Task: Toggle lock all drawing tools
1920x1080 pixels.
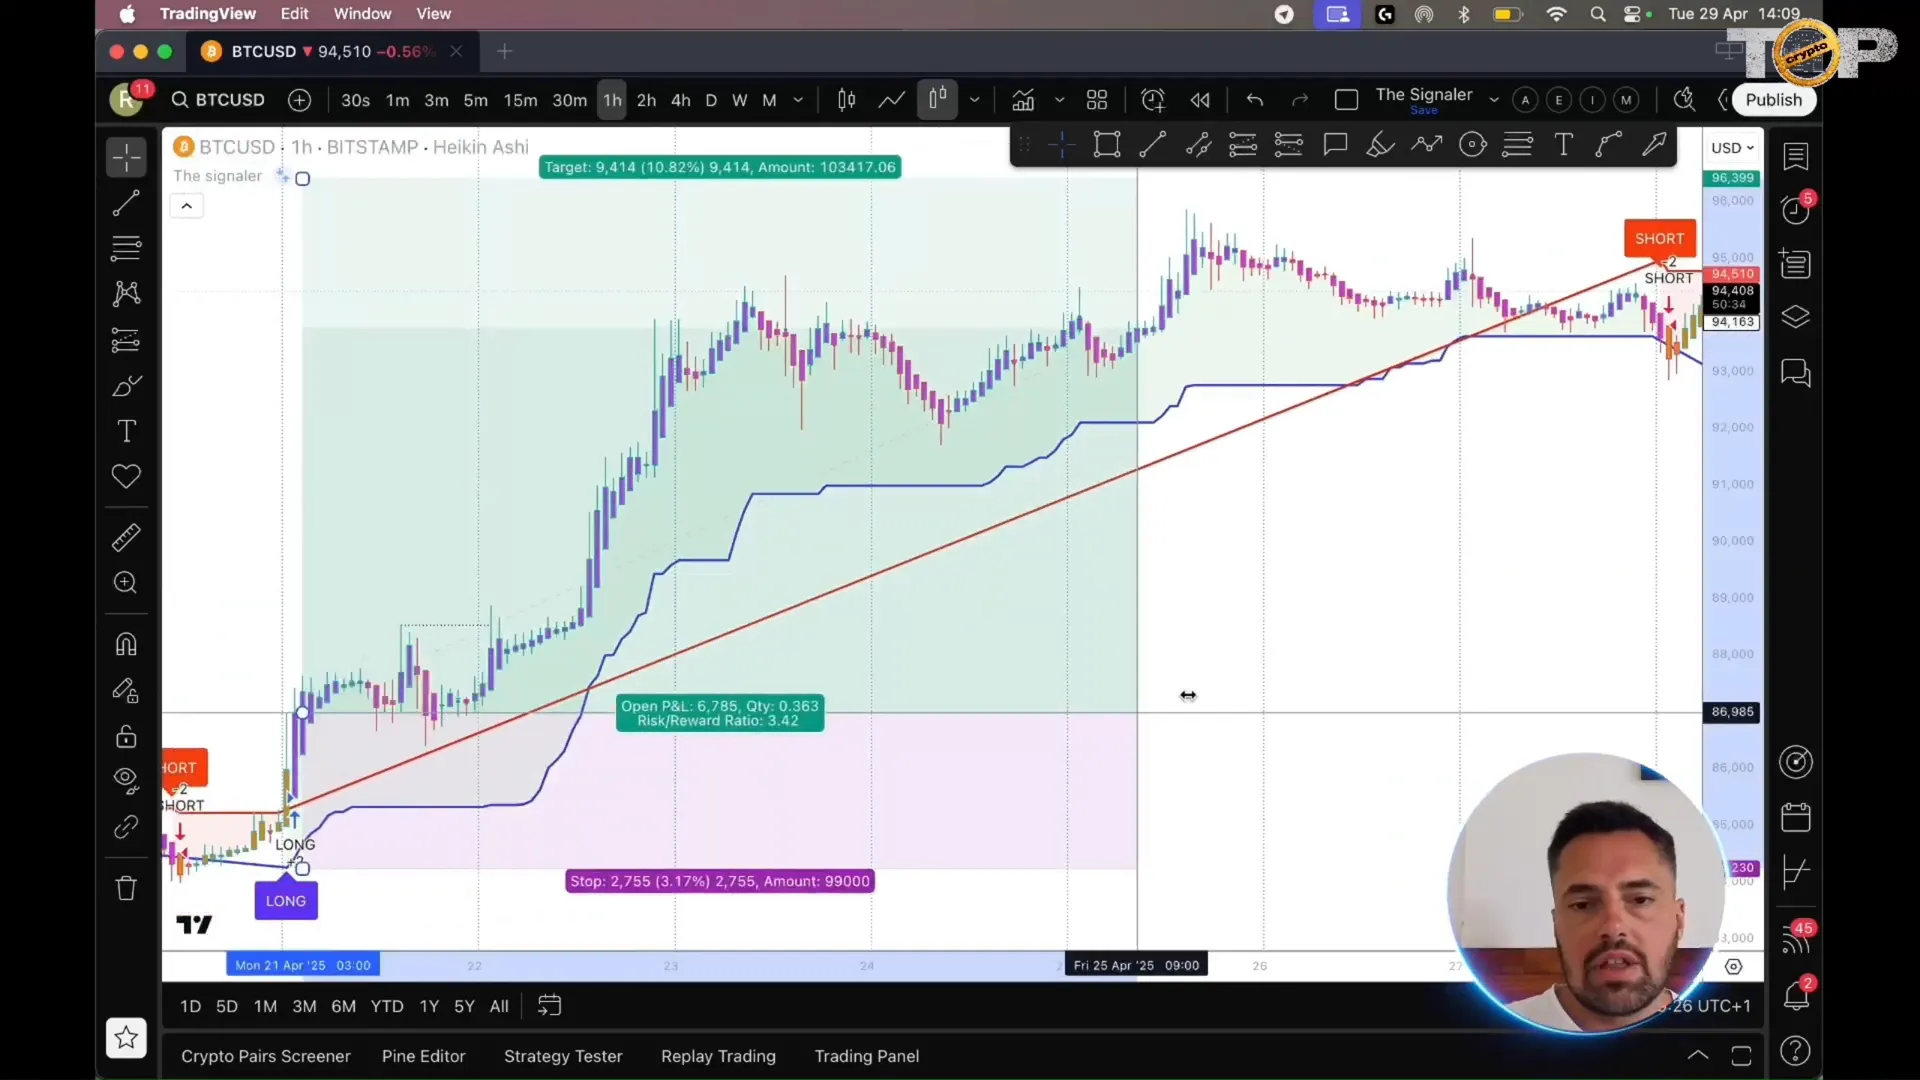Action: 126,737
